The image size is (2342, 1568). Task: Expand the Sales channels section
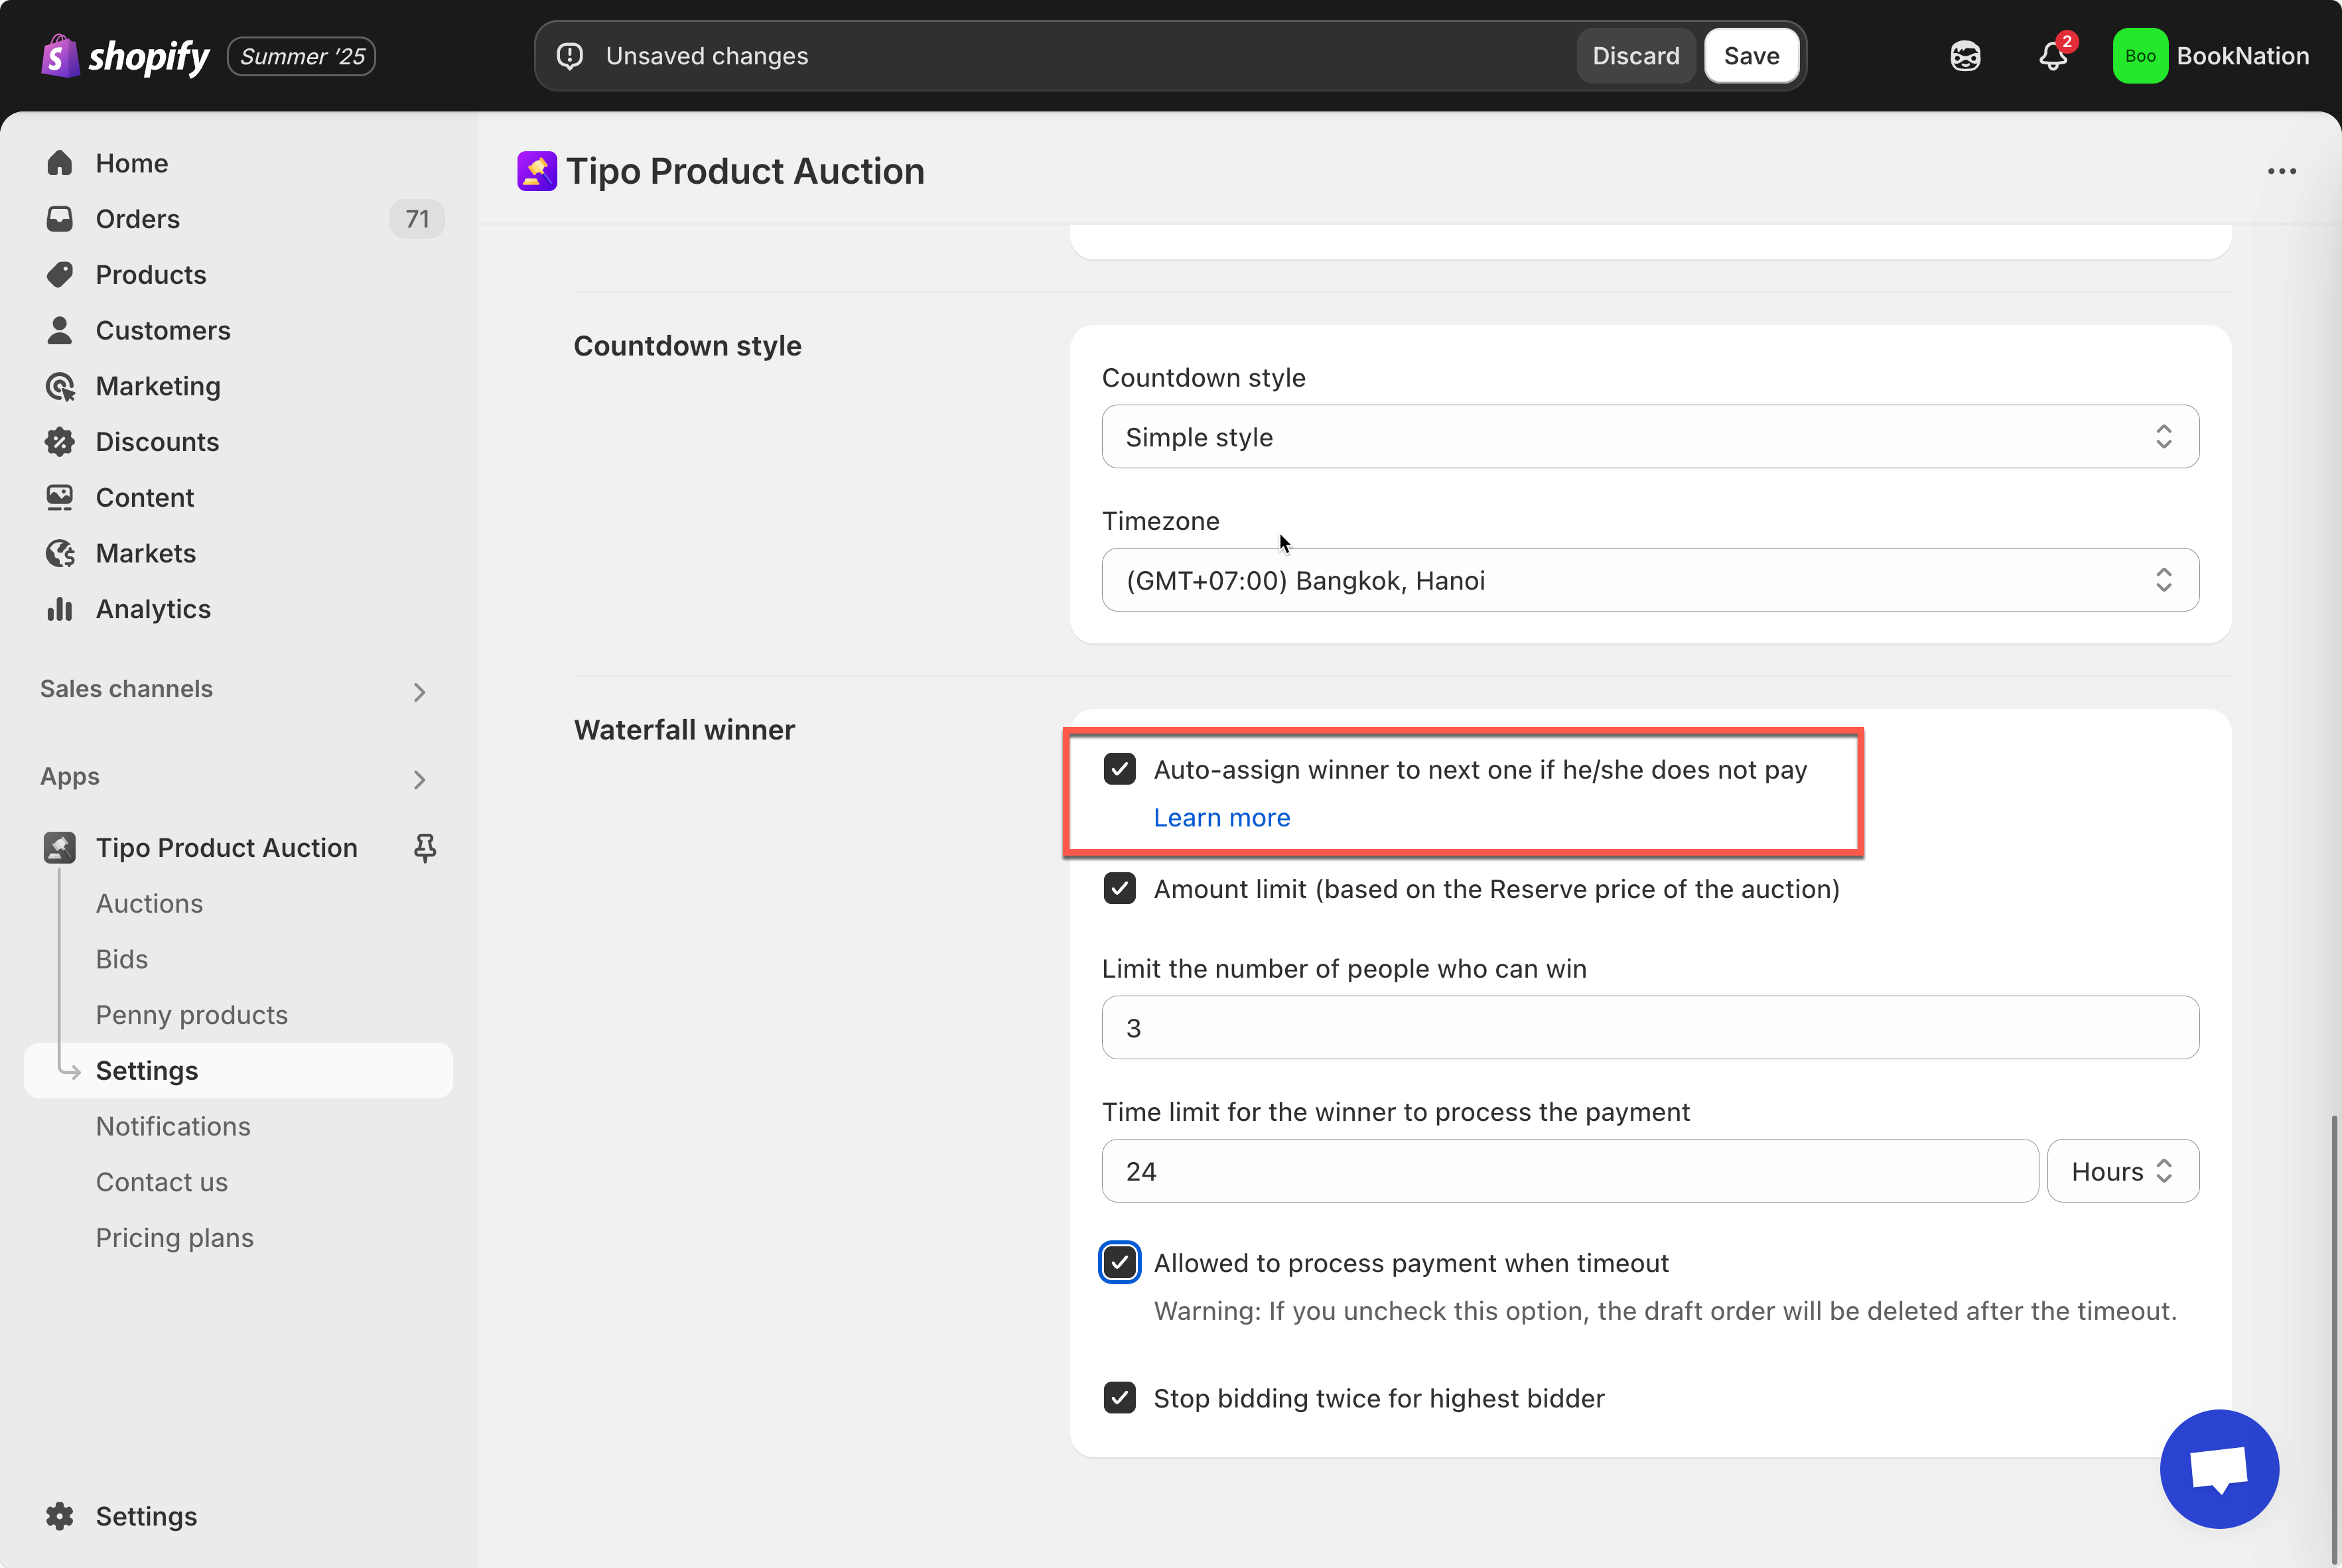pos(419,691)
